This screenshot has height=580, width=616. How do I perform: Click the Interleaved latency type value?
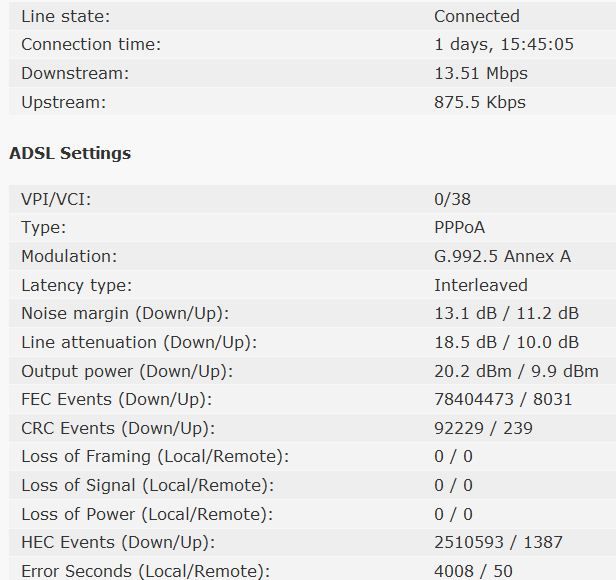(x=480, y=285)
